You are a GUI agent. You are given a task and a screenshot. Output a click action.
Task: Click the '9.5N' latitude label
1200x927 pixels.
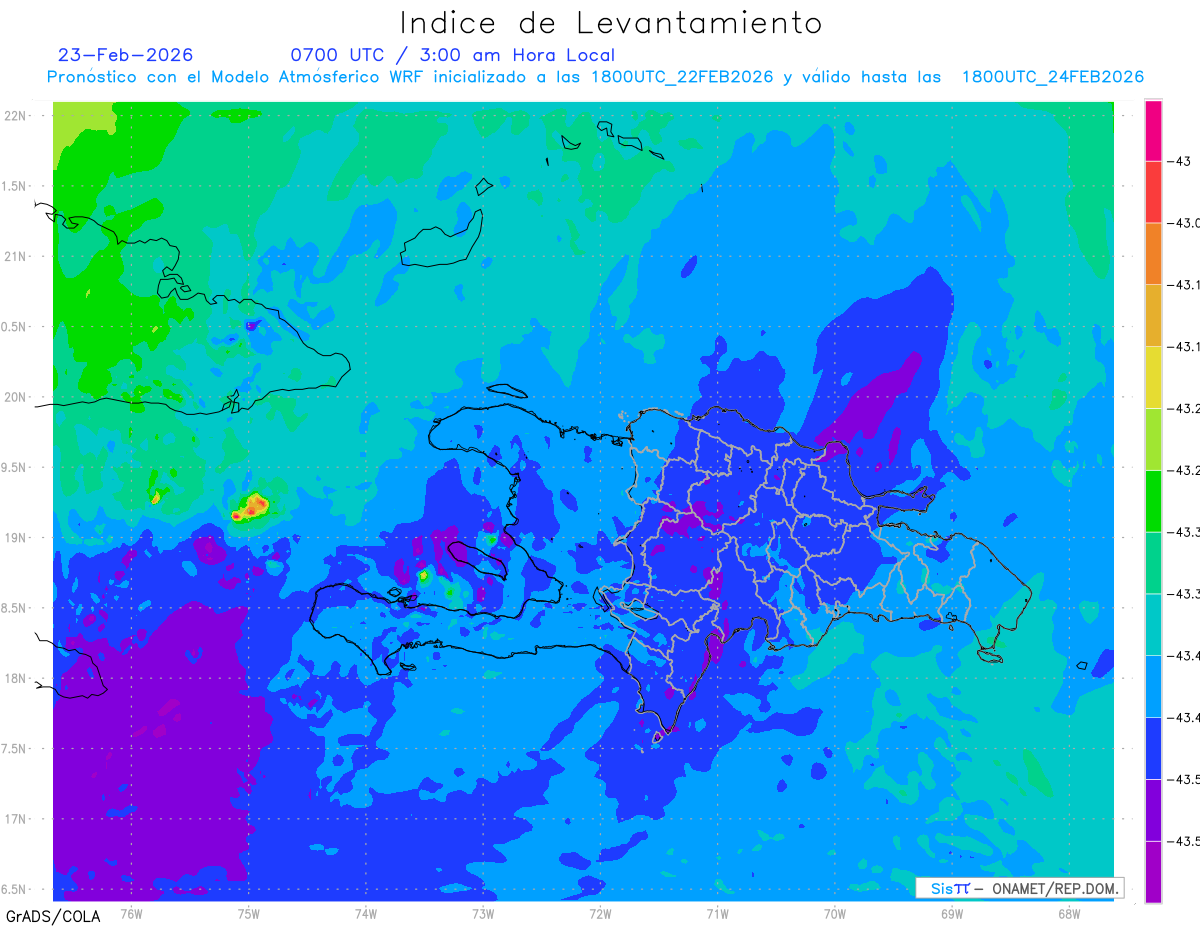[15, 467]
